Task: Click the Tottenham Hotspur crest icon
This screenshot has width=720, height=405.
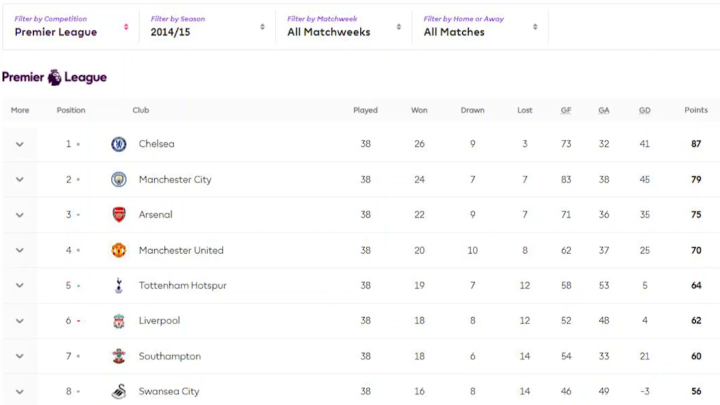Action: pyautogui.click(x=119, y=286)
